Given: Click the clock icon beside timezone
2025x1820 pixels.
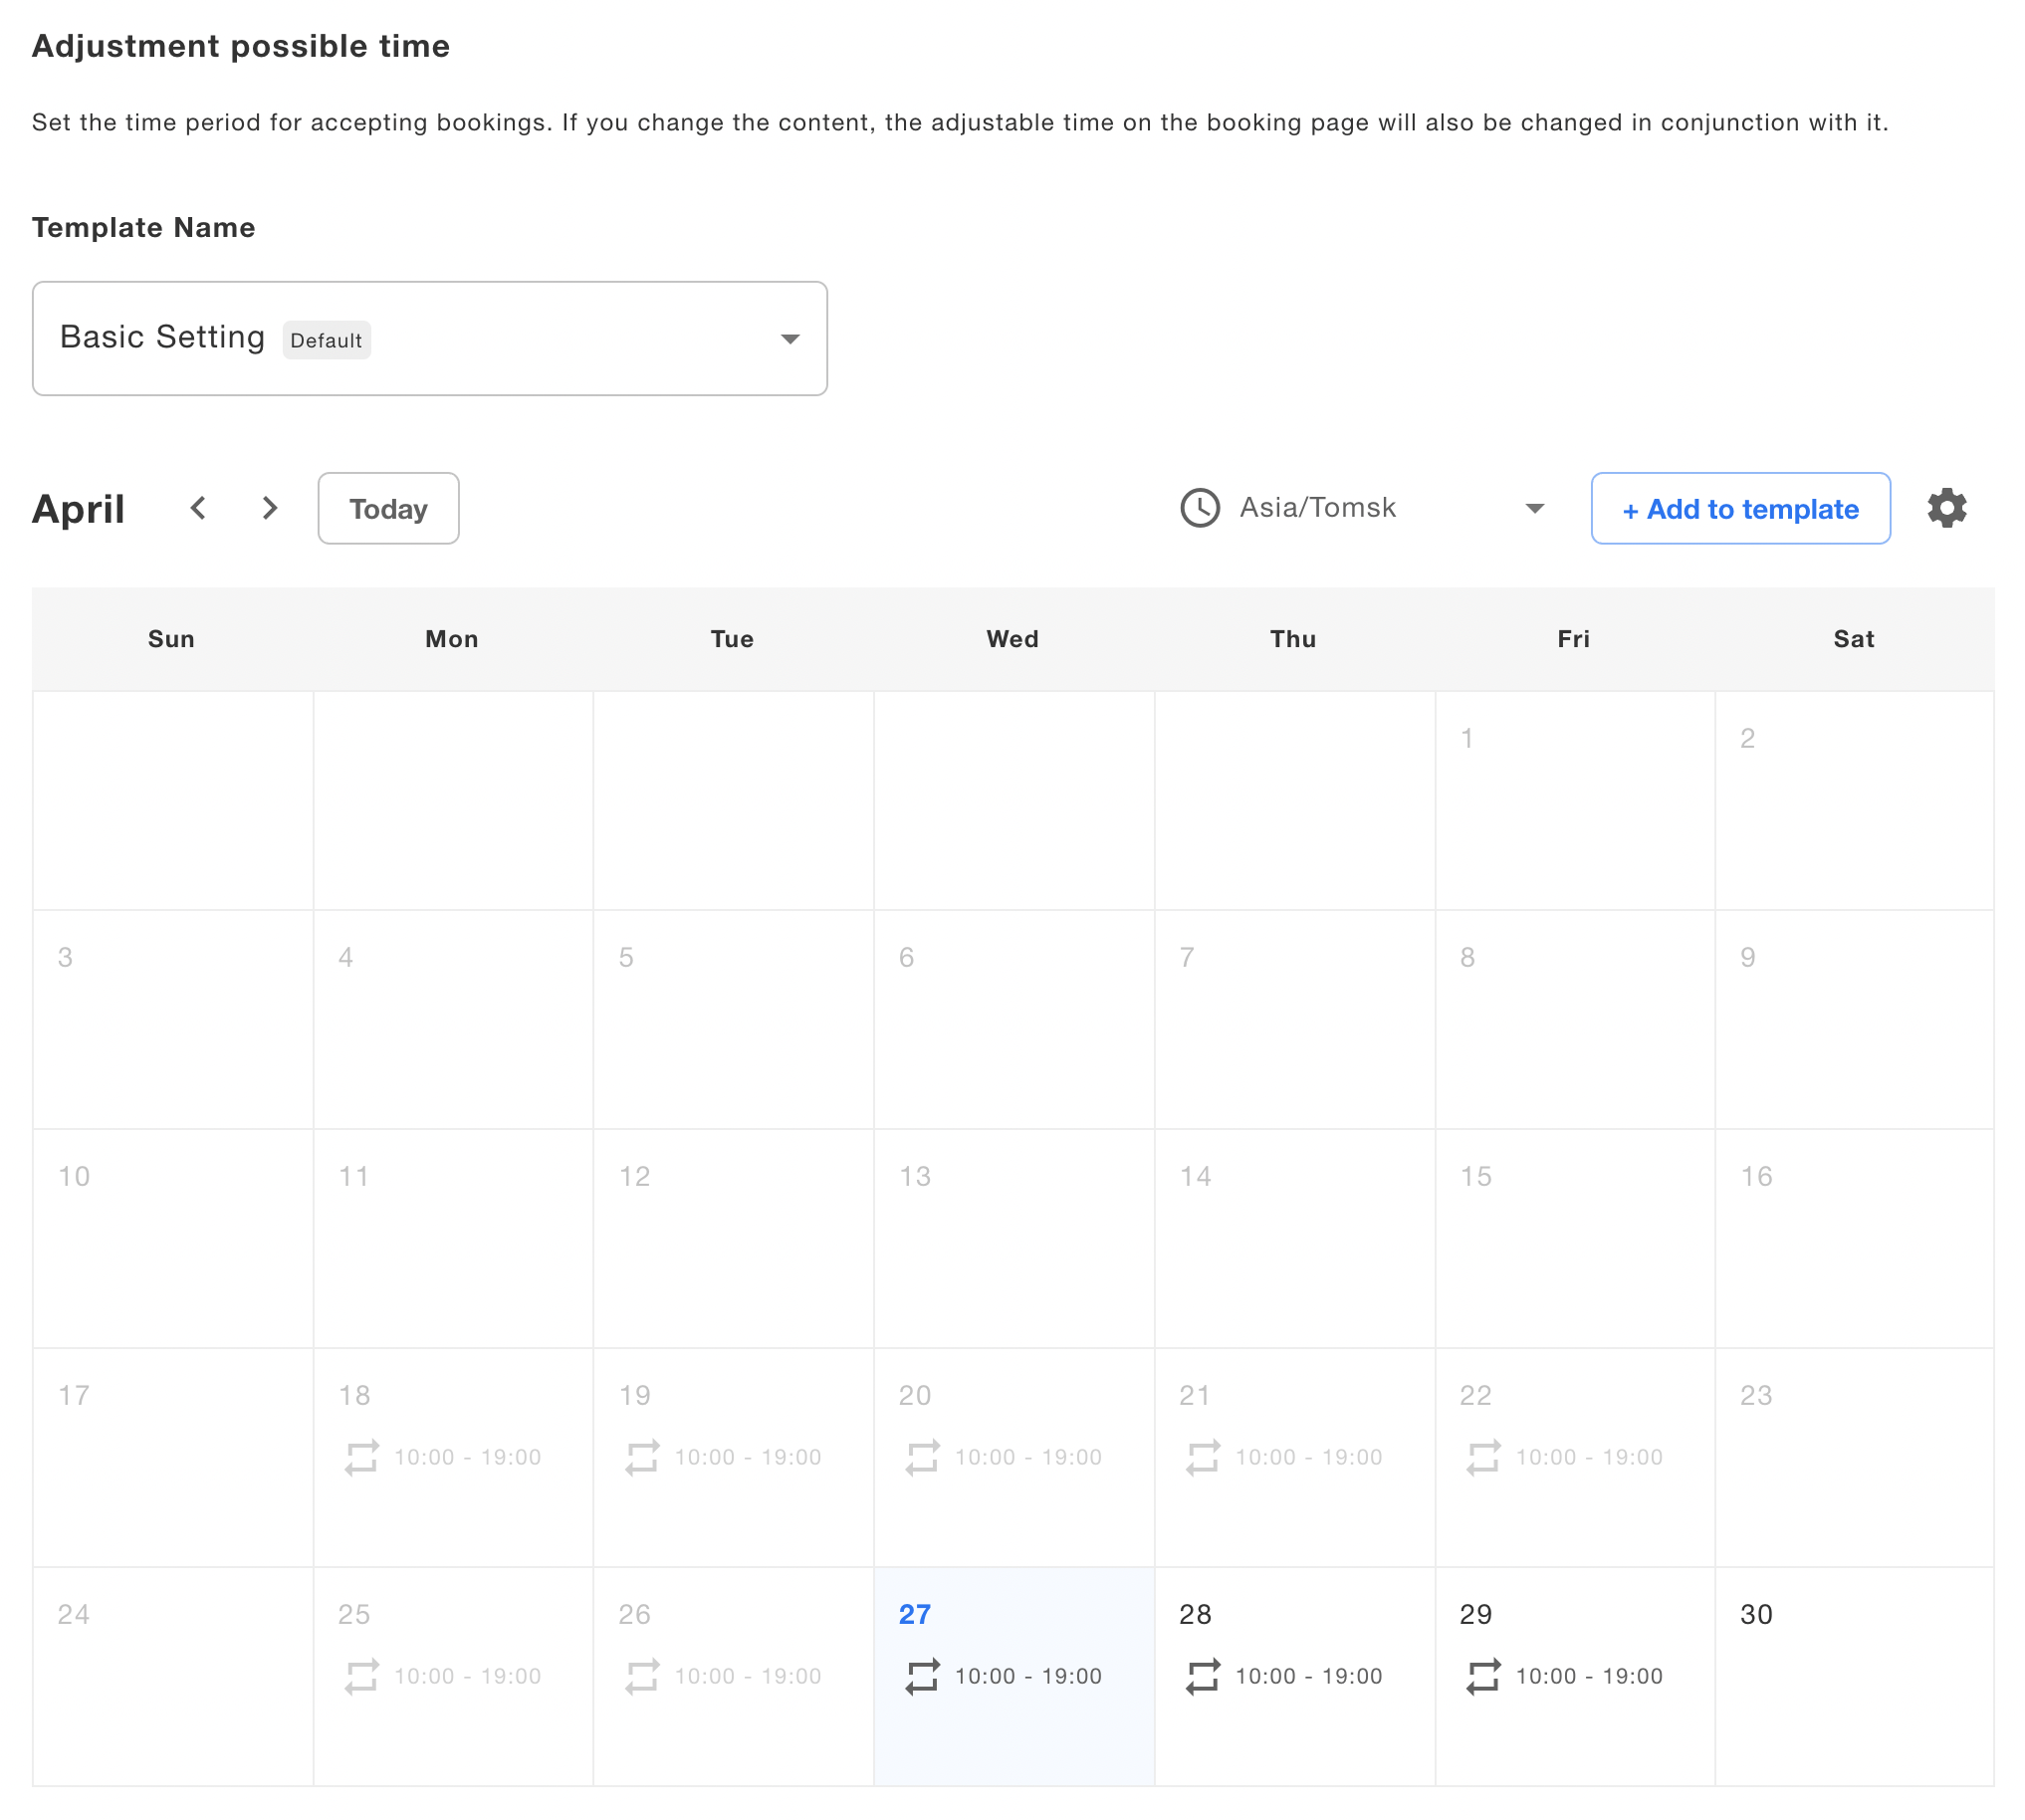Looking at the screenshot, I should (1199, 508).
